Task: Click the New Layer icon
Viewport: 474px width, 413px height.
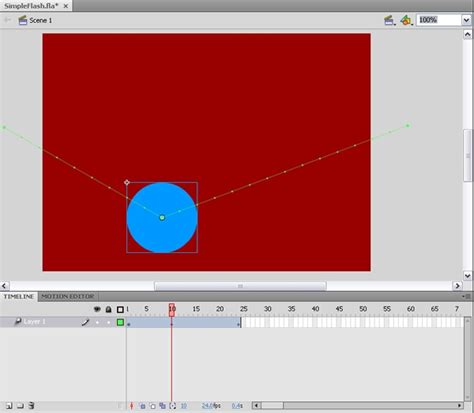Action: [x=9, y=406]
